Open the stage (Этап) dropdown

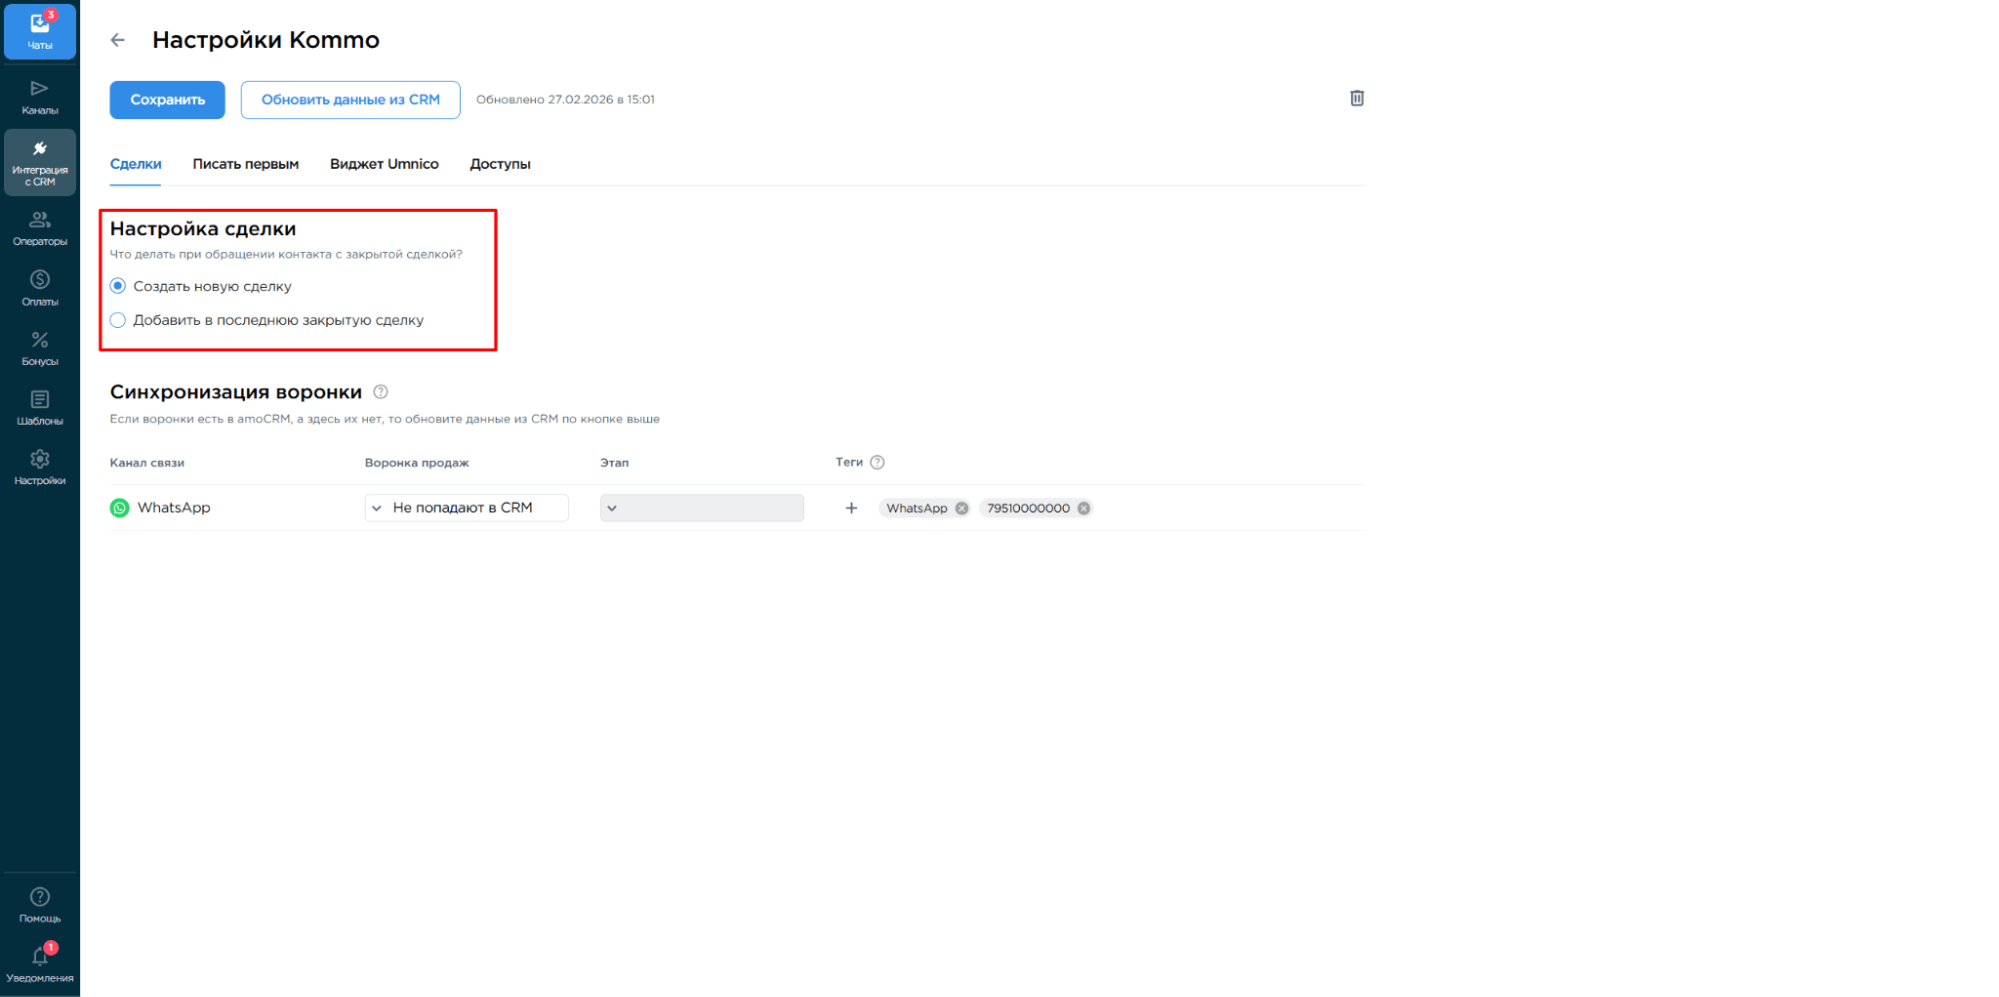[x=701, y=508]
